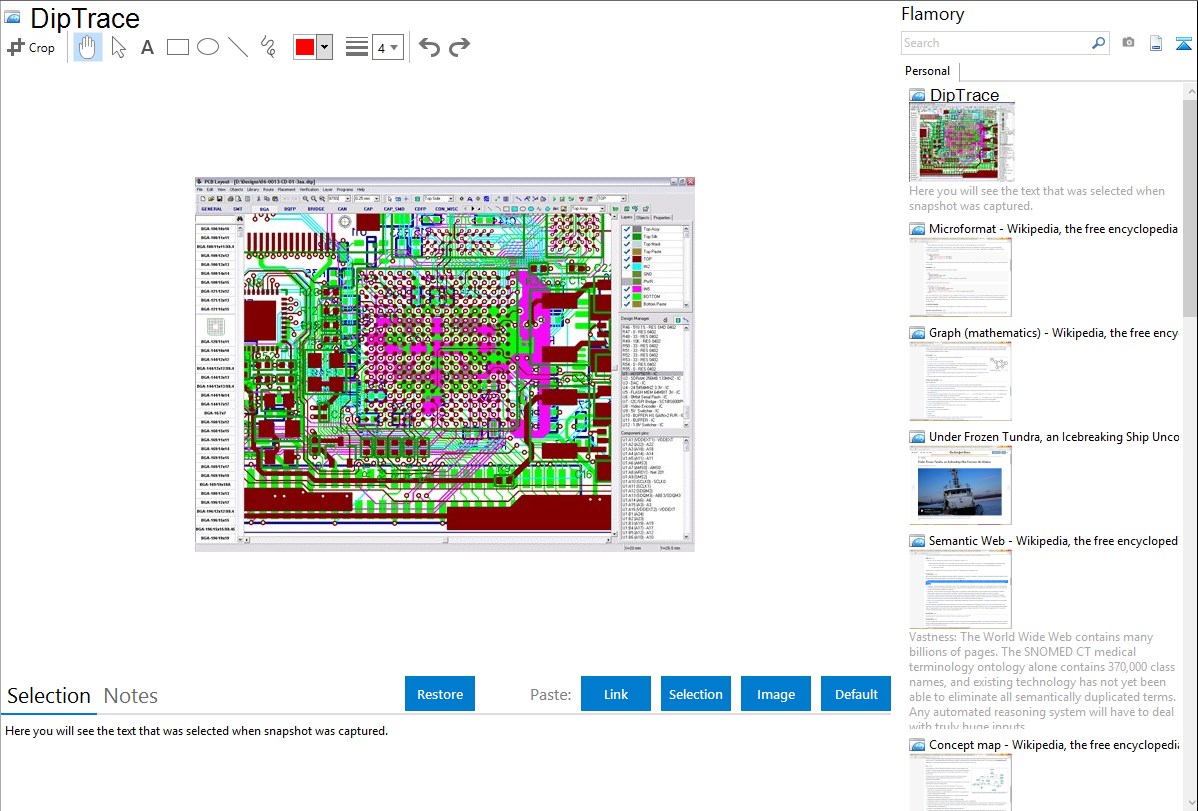Open the Notes tab
This screenshot has width=1198, height=811.
click(x=131, y=696)
